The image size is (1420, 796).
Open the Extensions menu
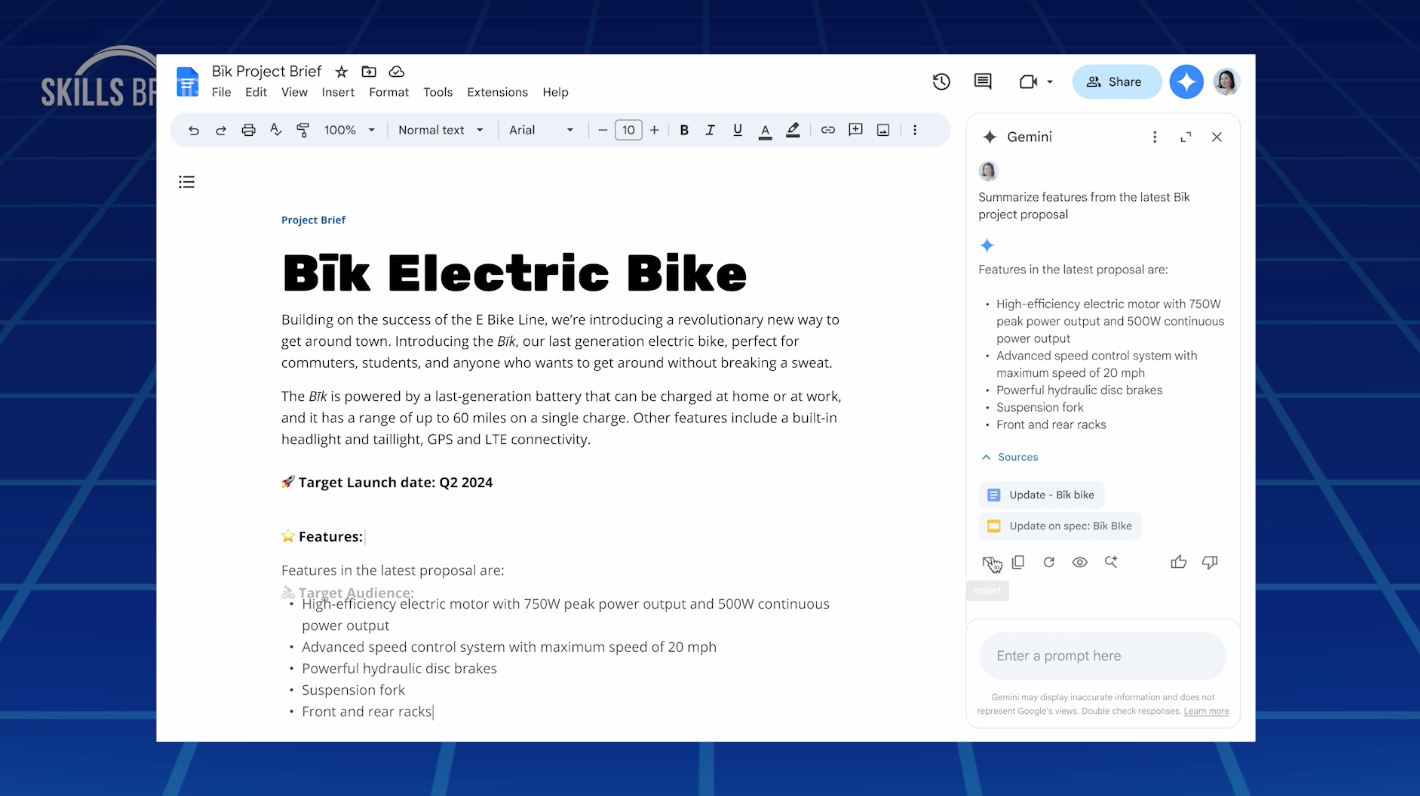pyautogui.click(x=497, y=92)
